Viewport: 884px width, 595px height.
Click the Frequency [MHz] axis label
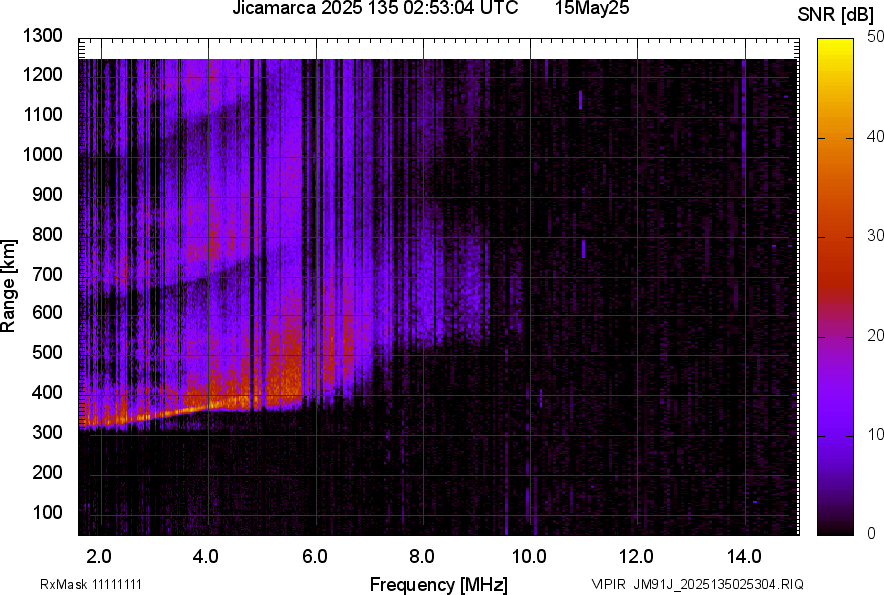point(438,584)
